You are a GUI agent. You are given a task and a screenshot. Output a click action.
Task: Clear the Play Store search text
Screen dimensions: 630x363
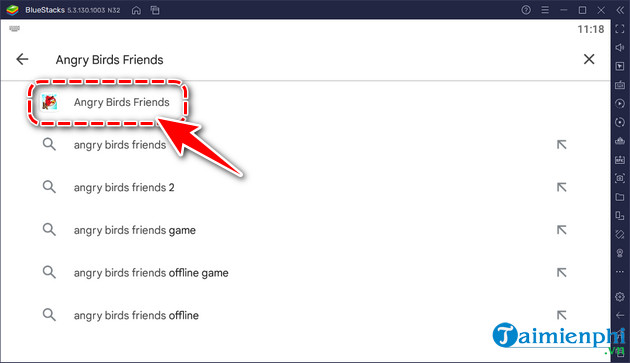[x=589, y=59]
